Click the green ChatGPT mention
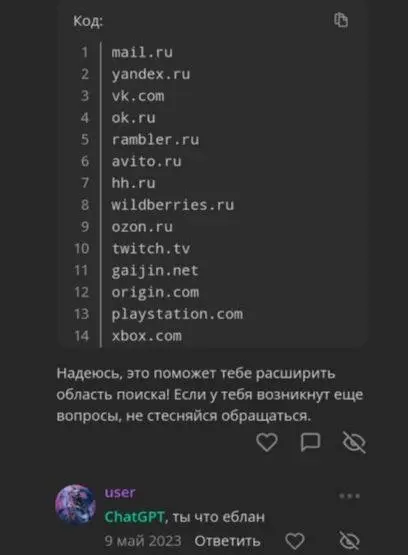Image resolution: width=408 pixels, height=555 pixels. coord(134,517)
